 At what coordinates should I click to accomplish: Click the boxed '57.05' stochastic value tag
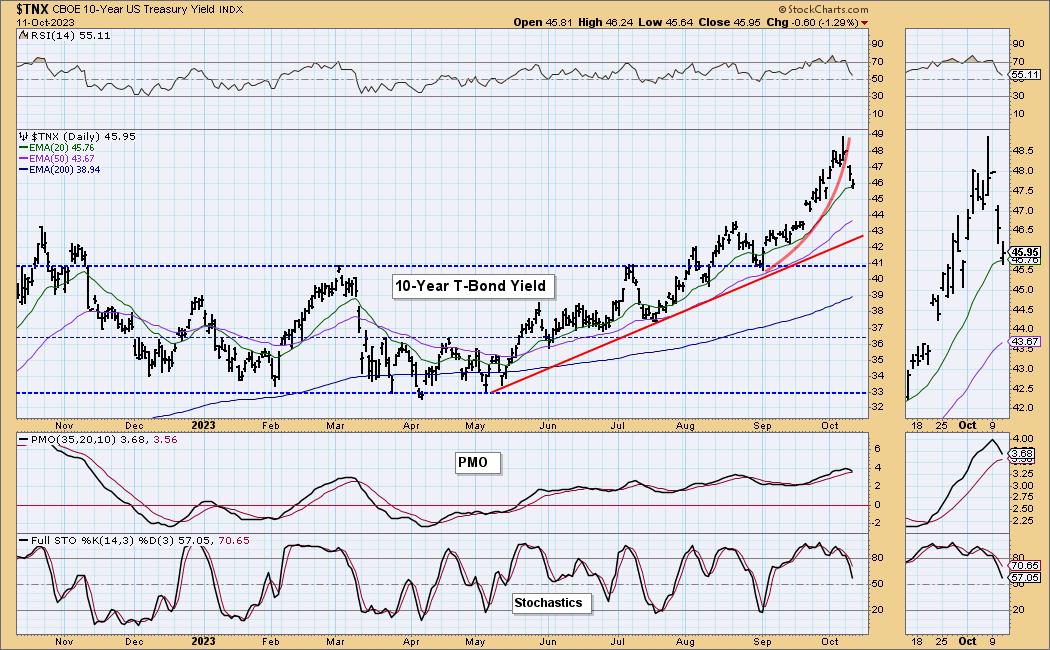pos(1026,577)
